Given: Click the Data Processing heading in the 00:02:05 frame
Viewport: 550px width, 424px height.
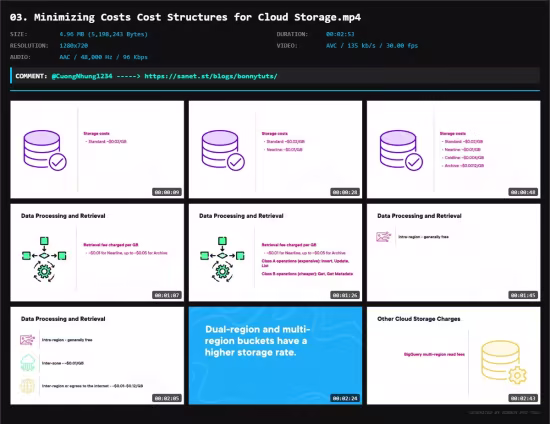Looking at the screenshot, I should coord(63,319).
